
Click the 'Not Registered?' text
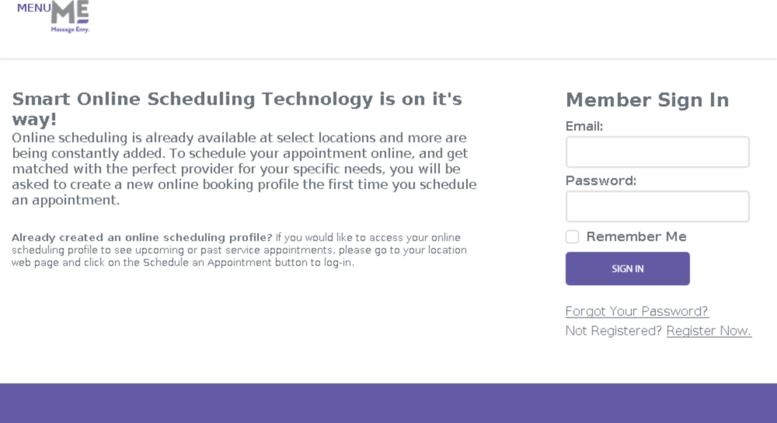613,331
